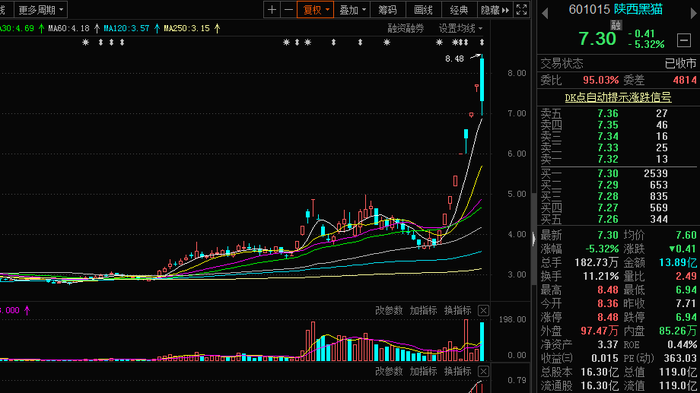Image resolution: width=700 pixels, height=393 pixels.
Task: Close the volume indicator panel
Action: (483, 310)
